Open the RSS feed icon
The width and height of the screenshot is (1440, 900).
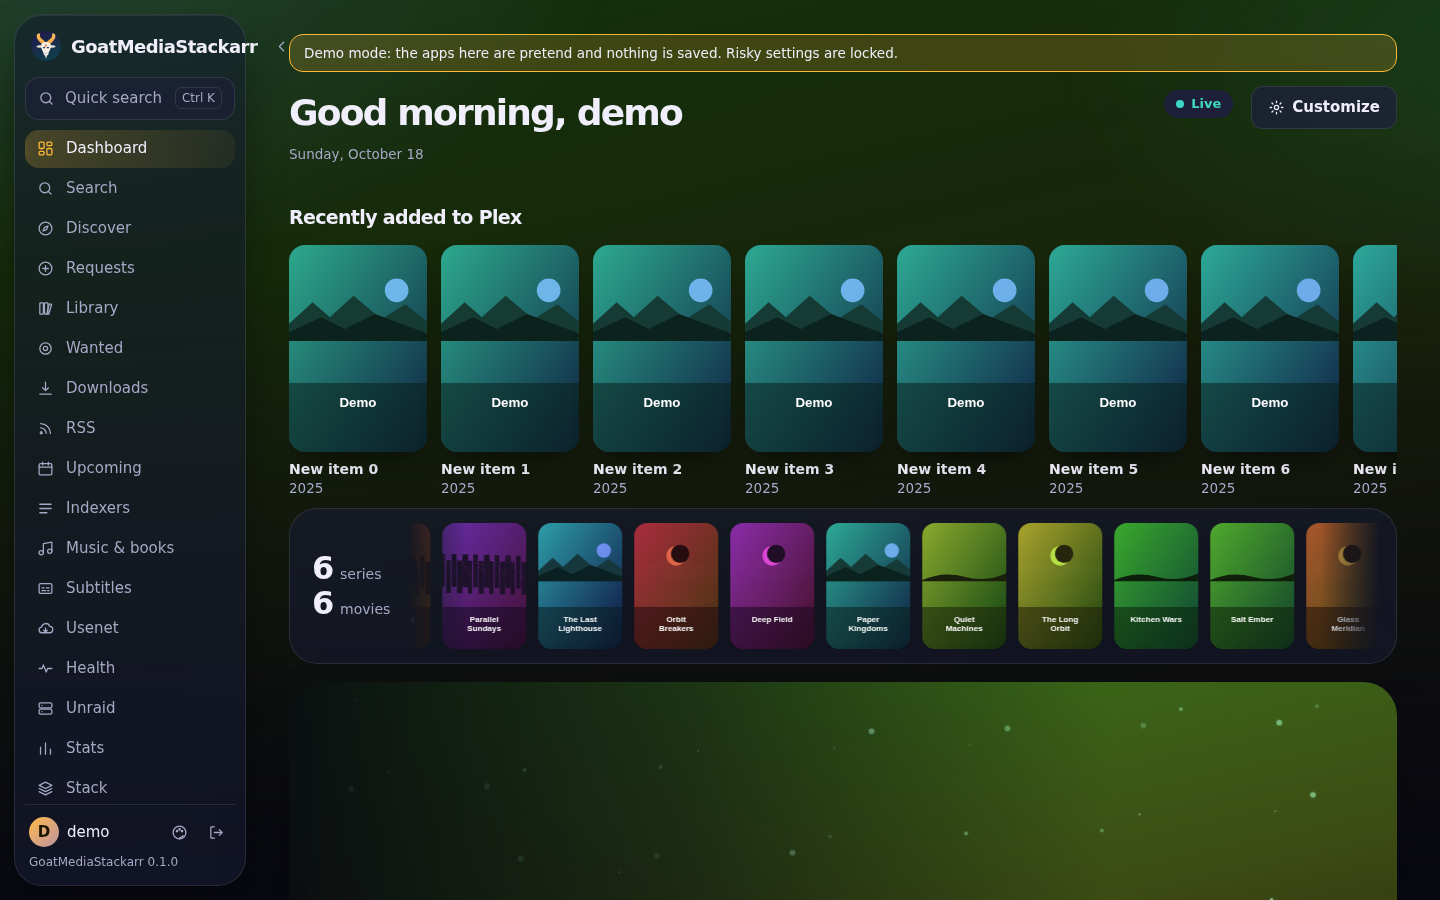click(45, 428)
